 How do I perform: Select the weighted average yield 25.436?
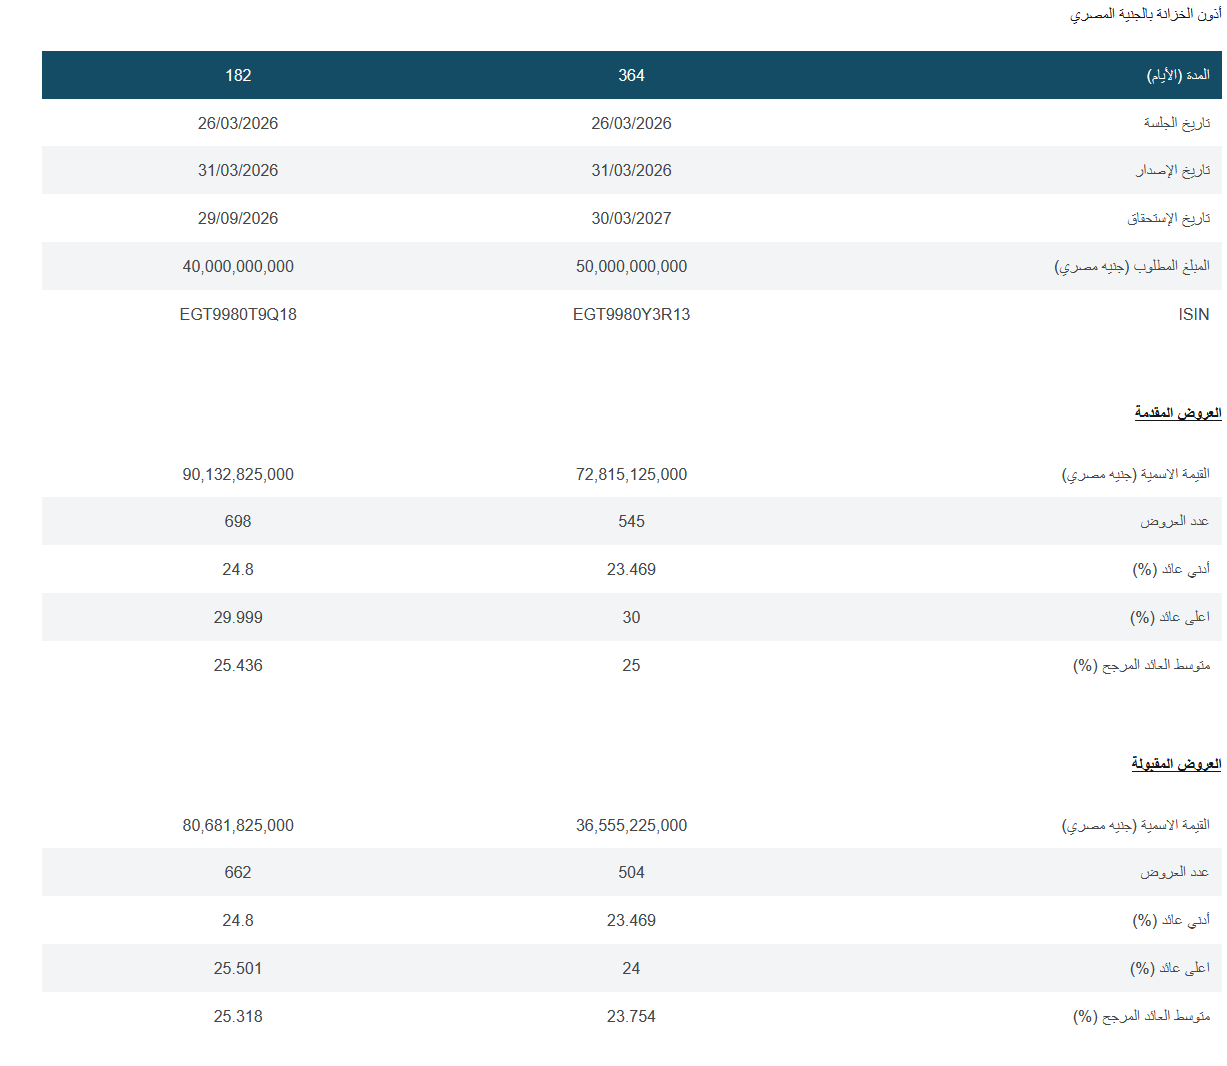click(x=238, y=666)
